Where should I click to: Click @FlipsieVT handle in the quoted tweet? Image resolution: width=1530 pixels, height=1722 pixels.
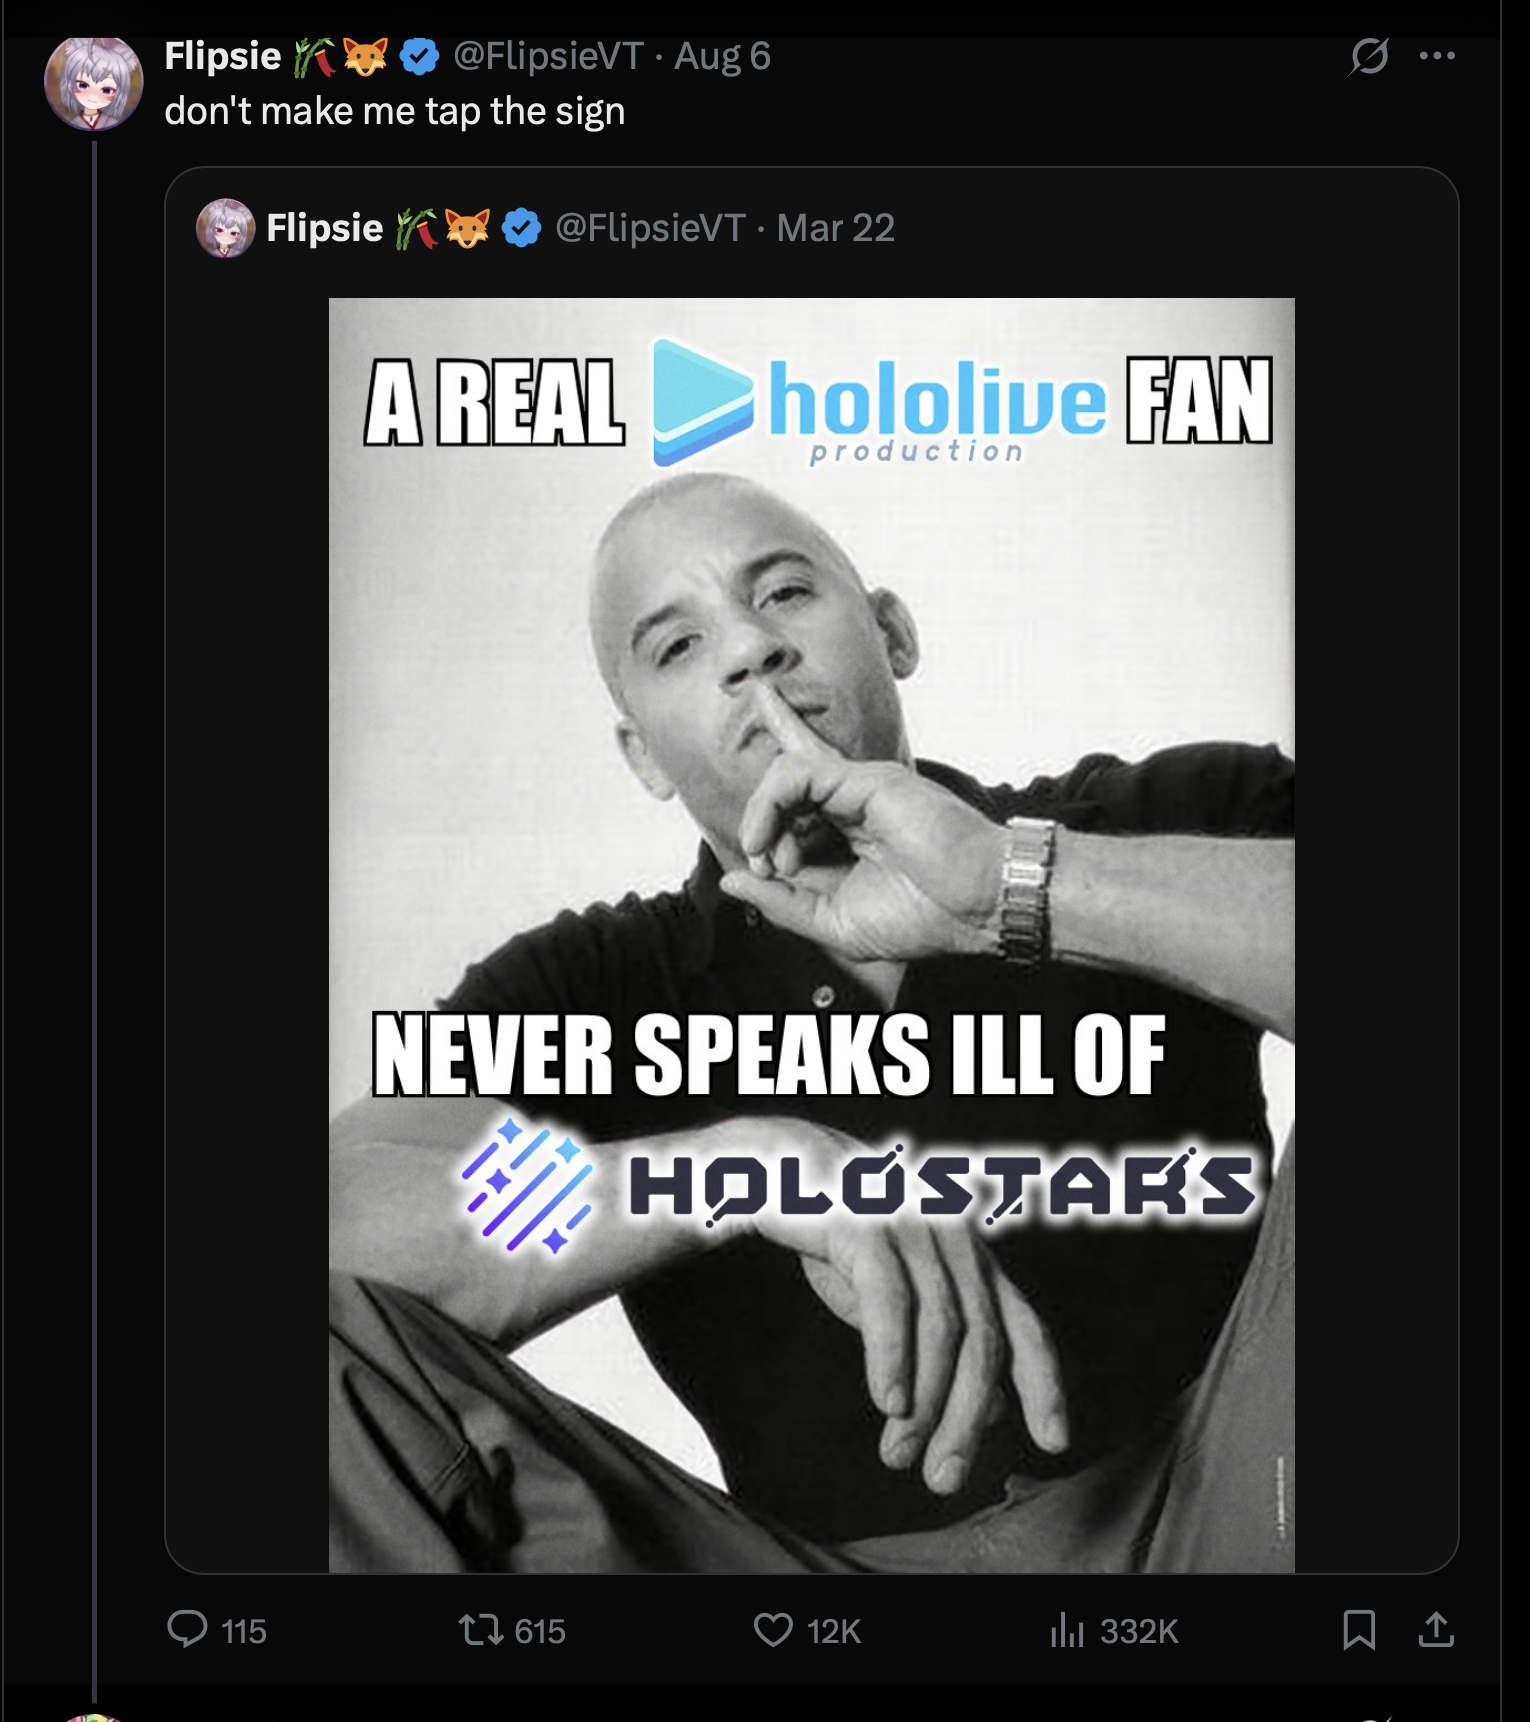click(650, 228)
